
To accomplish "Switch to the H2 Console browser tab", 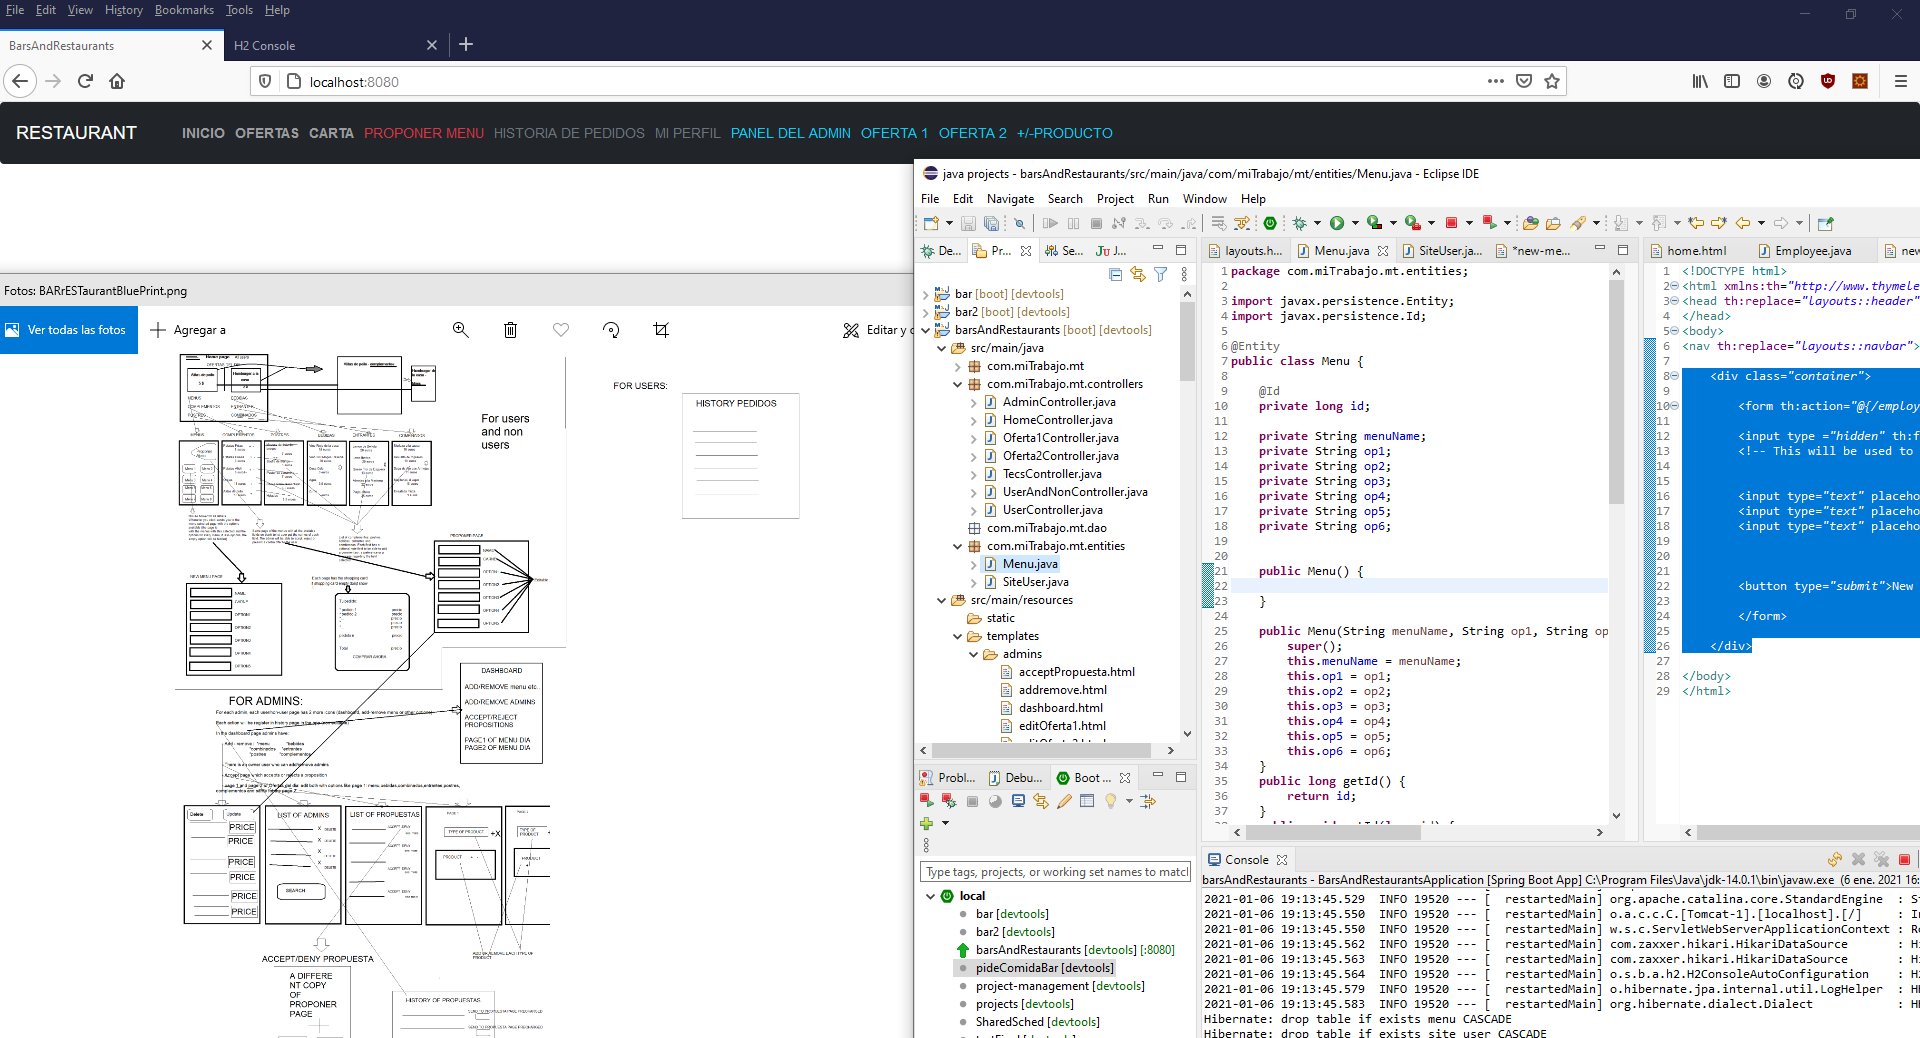I will click(265, 45).
